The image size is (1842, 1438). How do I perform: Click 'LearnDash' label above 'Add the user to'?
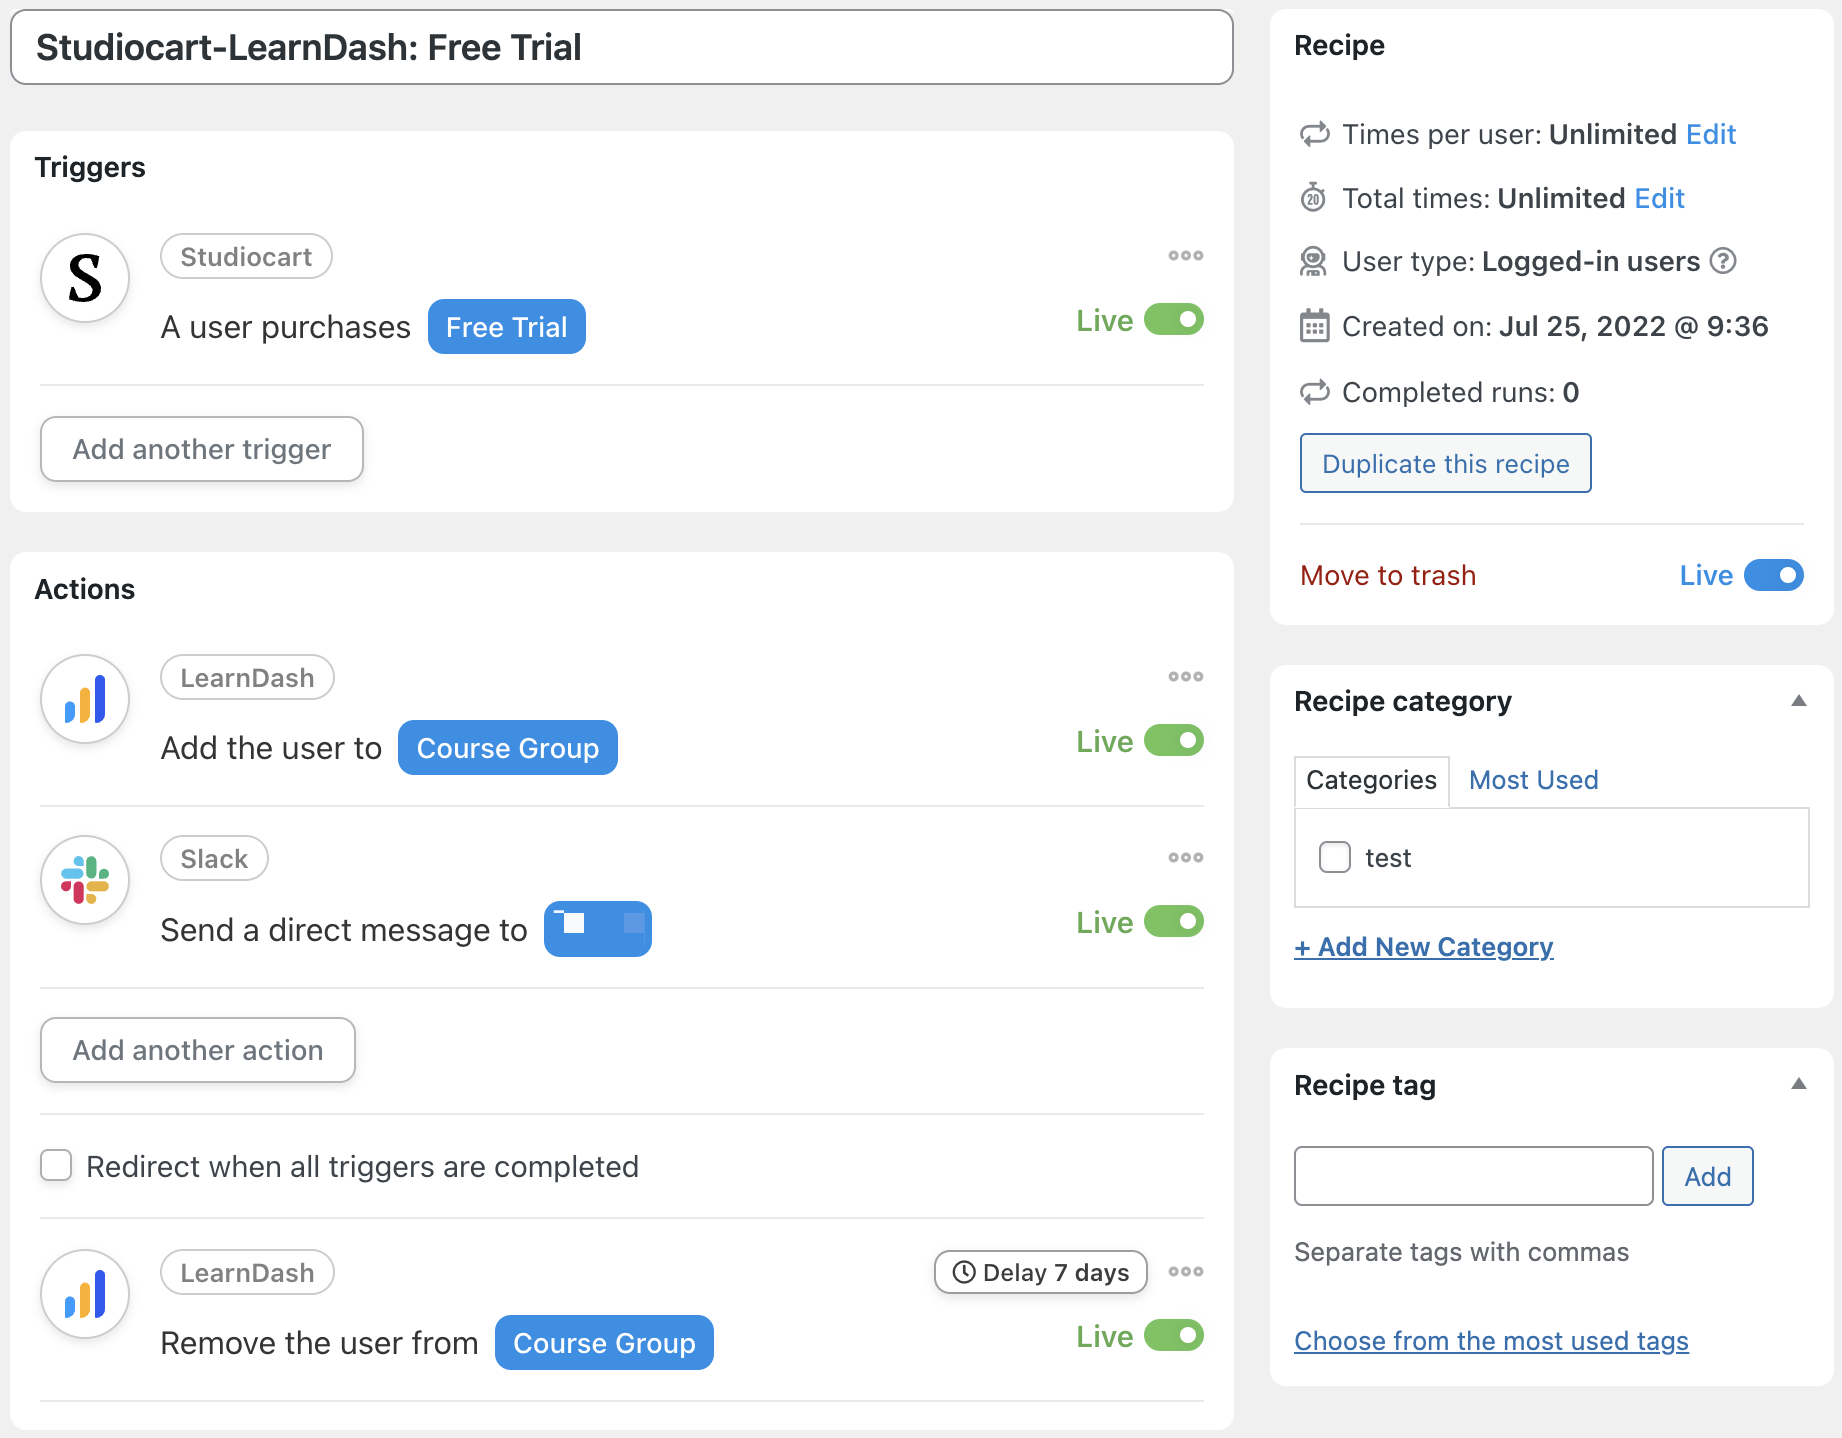point(247,678)
